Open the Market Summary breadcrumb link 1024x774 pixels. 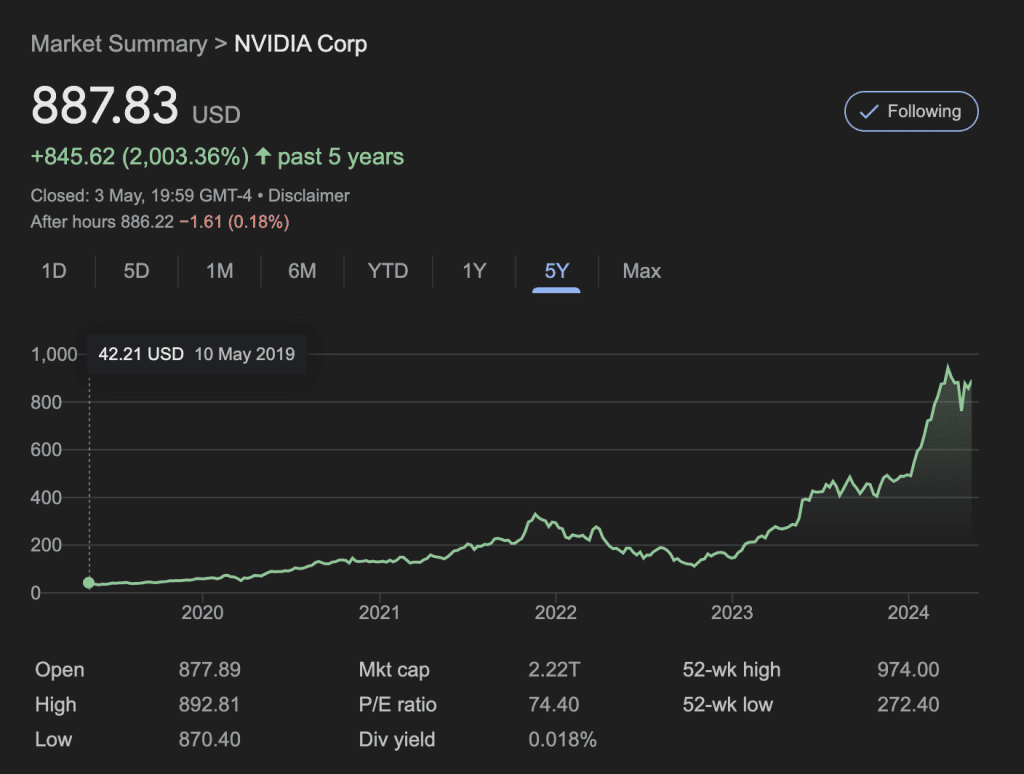tap(118, 44)
